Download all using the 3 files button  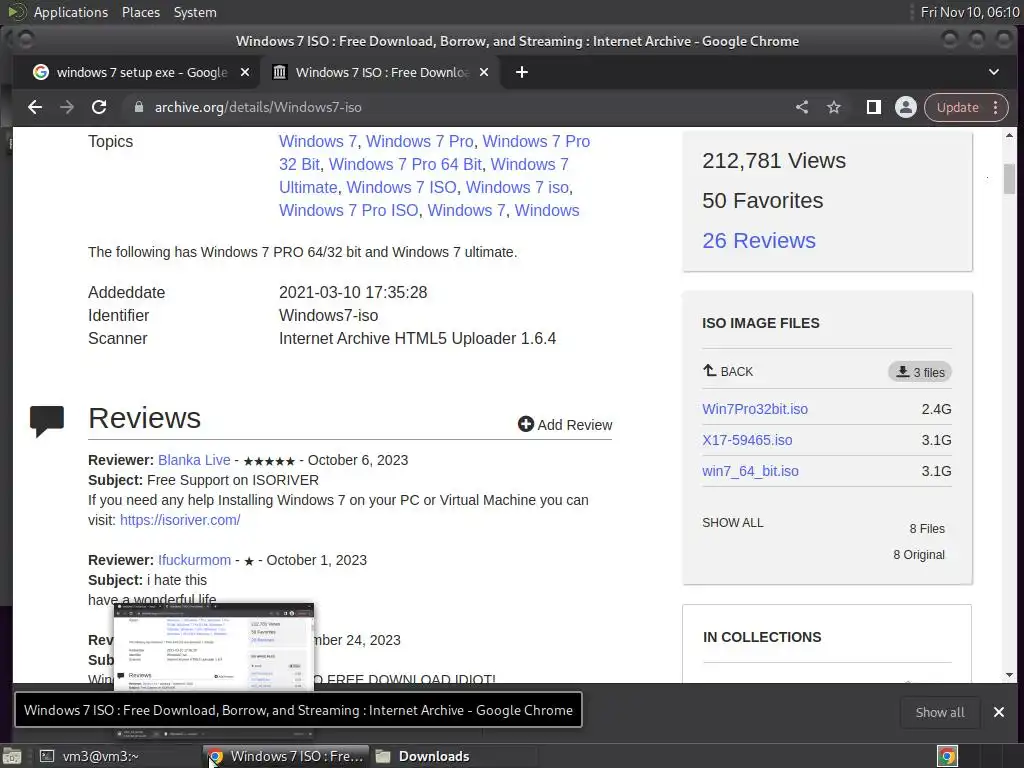(920, 372)
